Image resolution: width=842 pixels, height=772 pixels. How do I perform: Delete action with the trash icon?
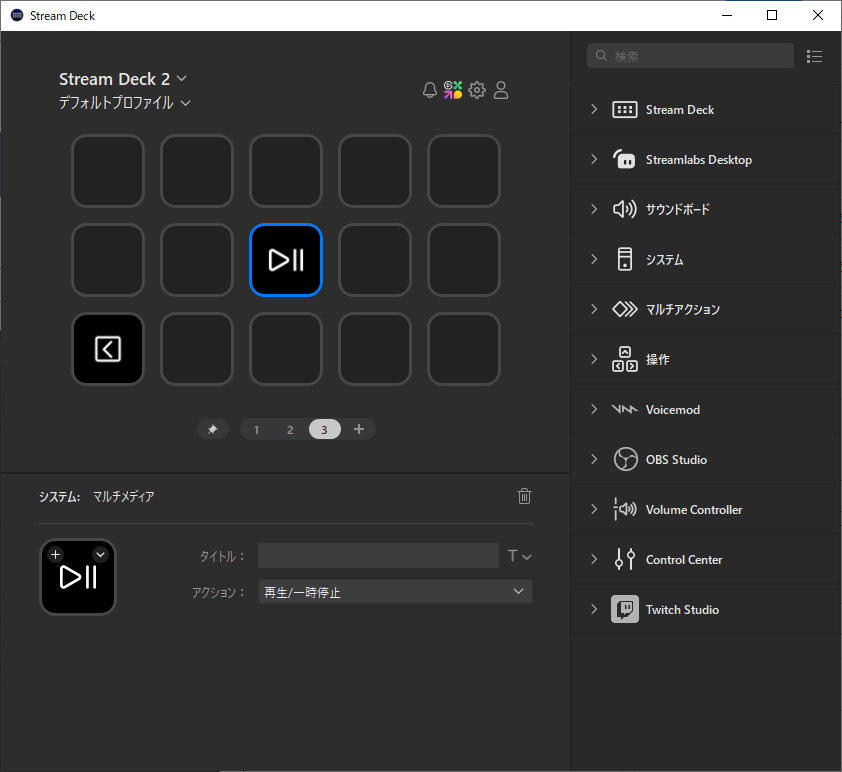525,496
